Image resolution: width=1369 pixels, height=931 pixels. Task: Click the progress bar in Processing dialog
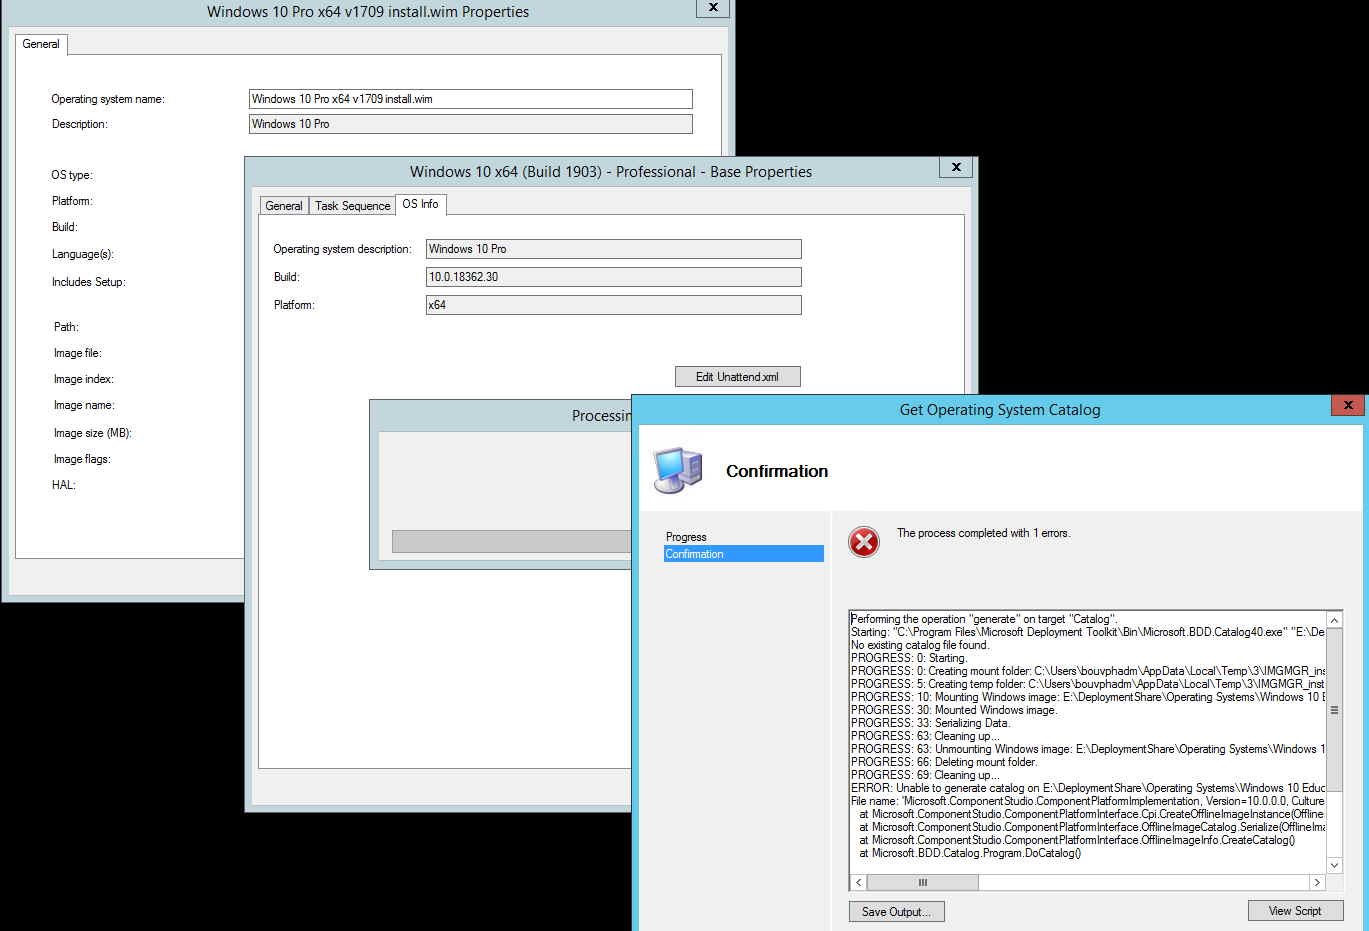[511, 540]
